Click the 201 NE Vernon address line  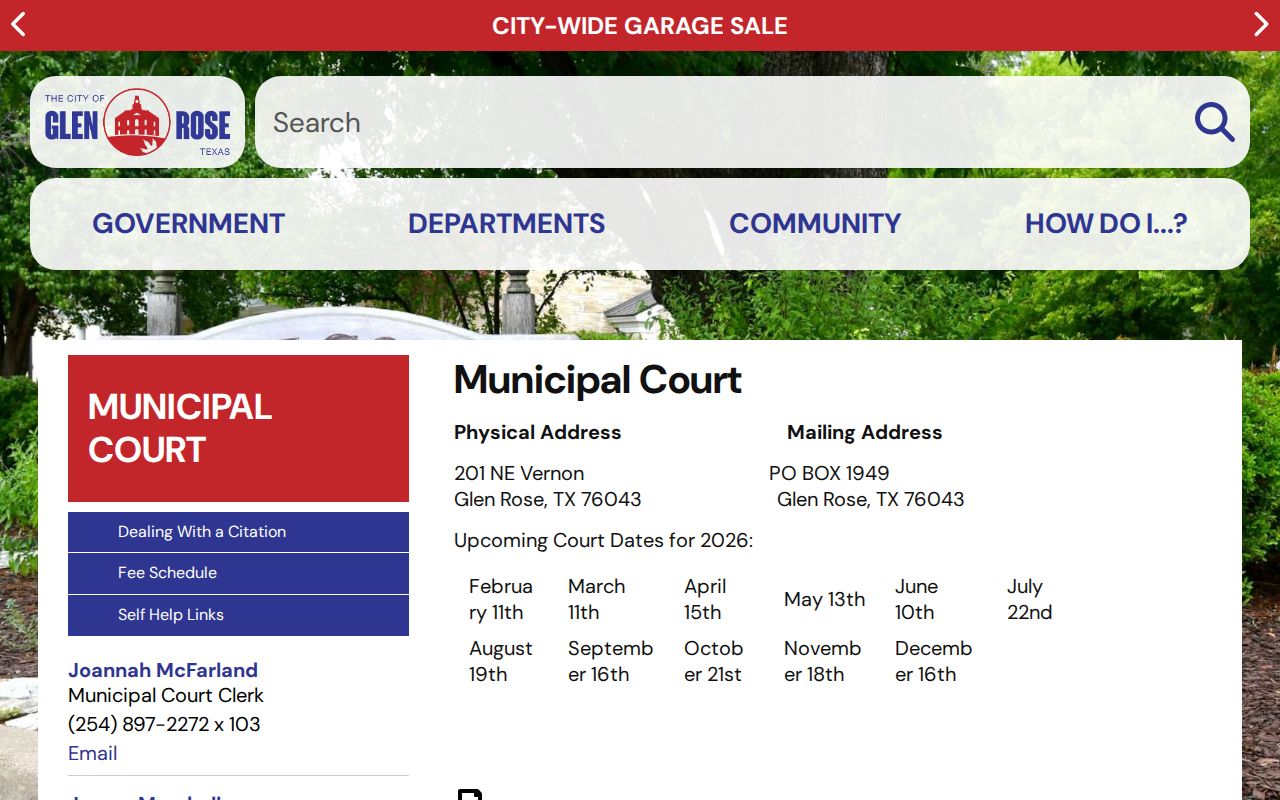[519, 473]
